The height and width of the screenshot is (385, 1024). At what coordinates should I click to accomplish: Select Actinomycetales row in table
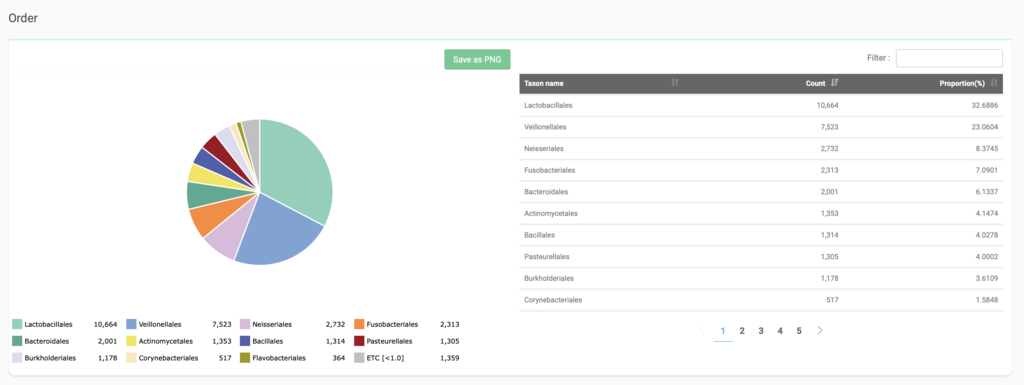click(761, 213)
